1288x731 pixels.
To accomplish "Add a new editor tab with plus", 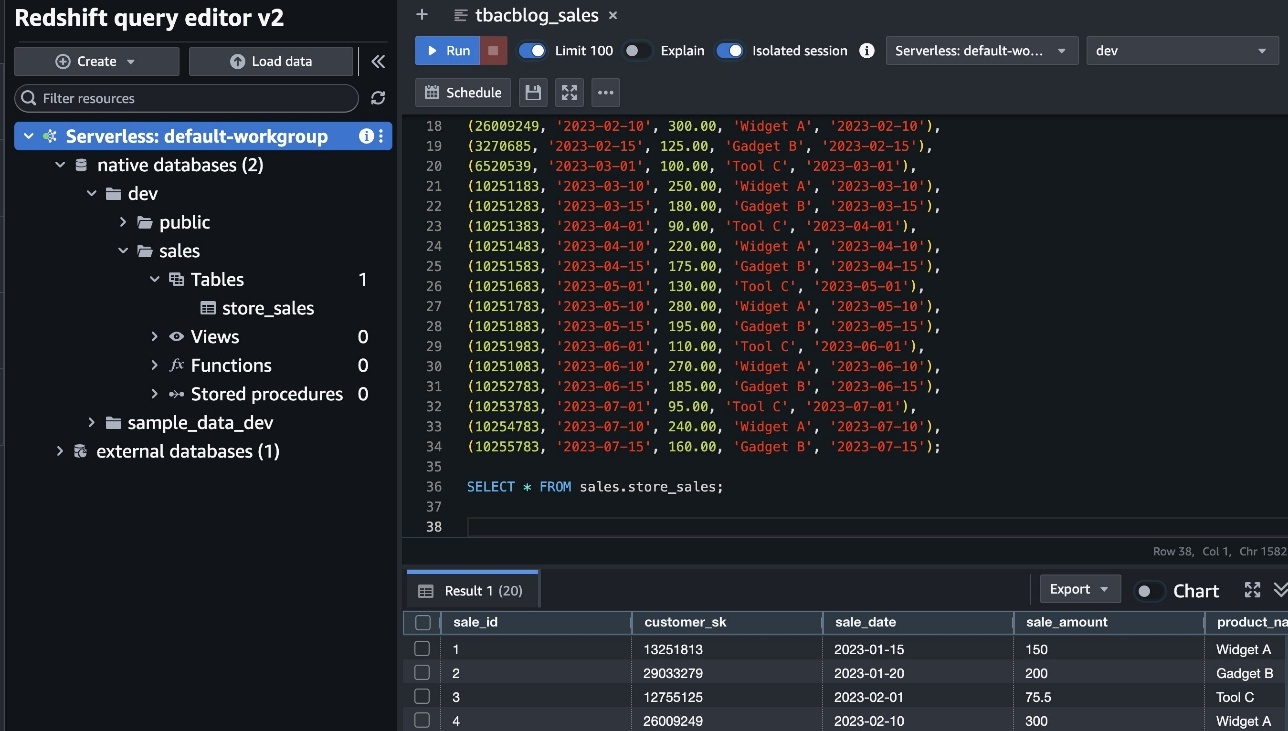I will coord(422,15).
